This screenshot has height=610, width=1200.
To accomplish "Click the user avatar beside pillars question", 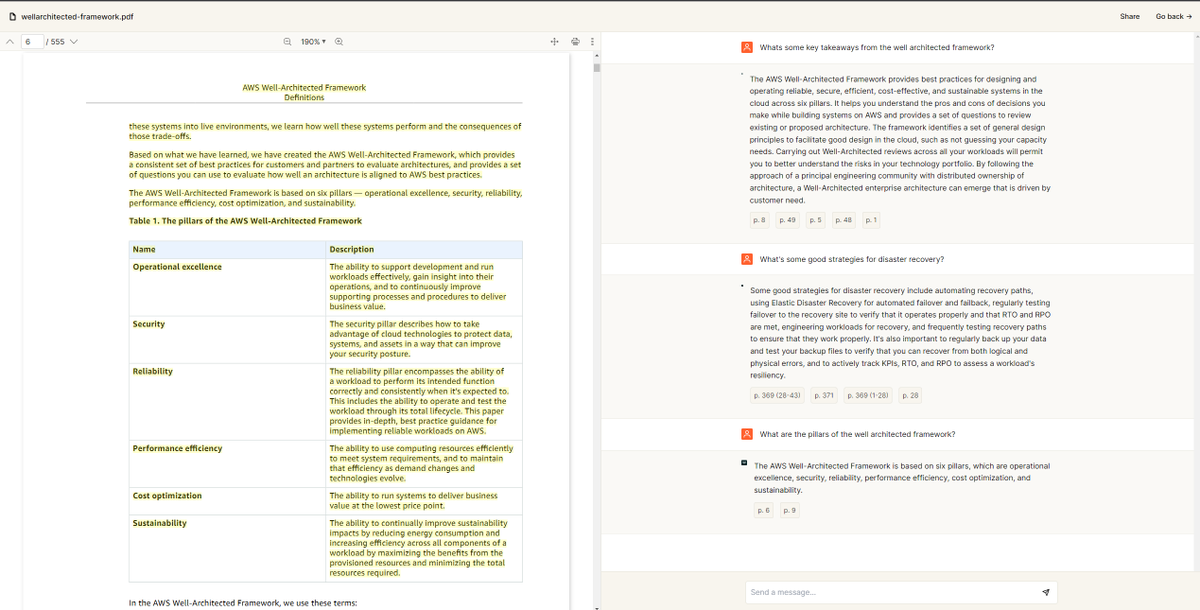I will coord(747,434).
